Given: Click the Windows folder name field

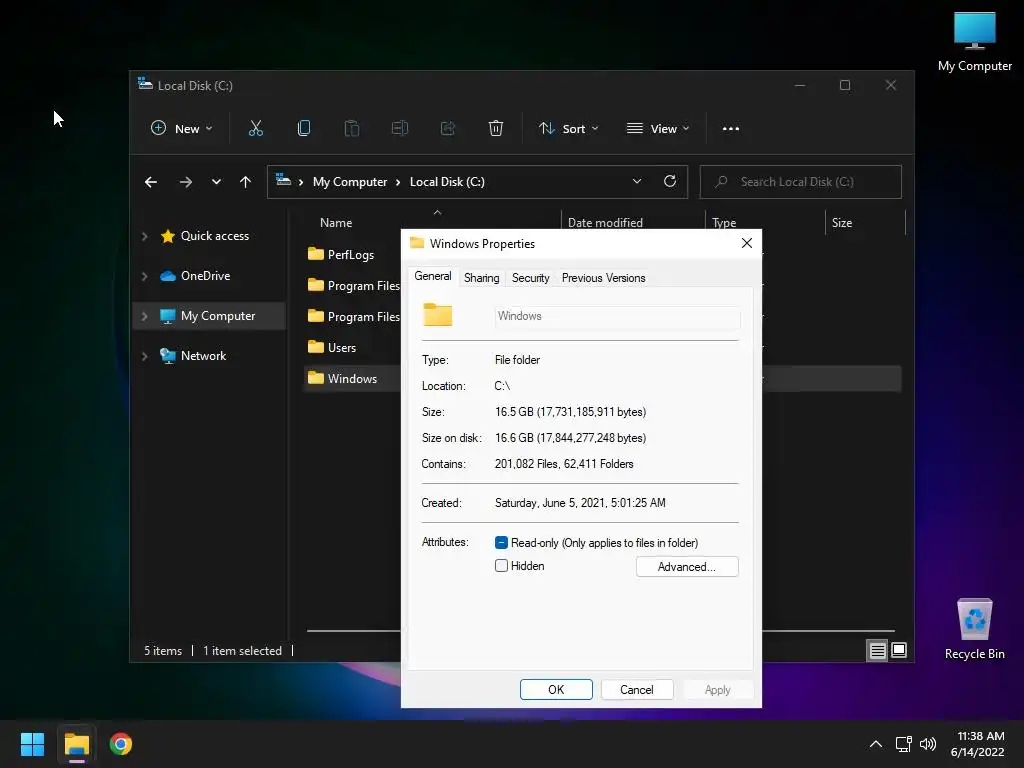Looking at the screenshot, I should pyautogui.click(x=617, y=316).
